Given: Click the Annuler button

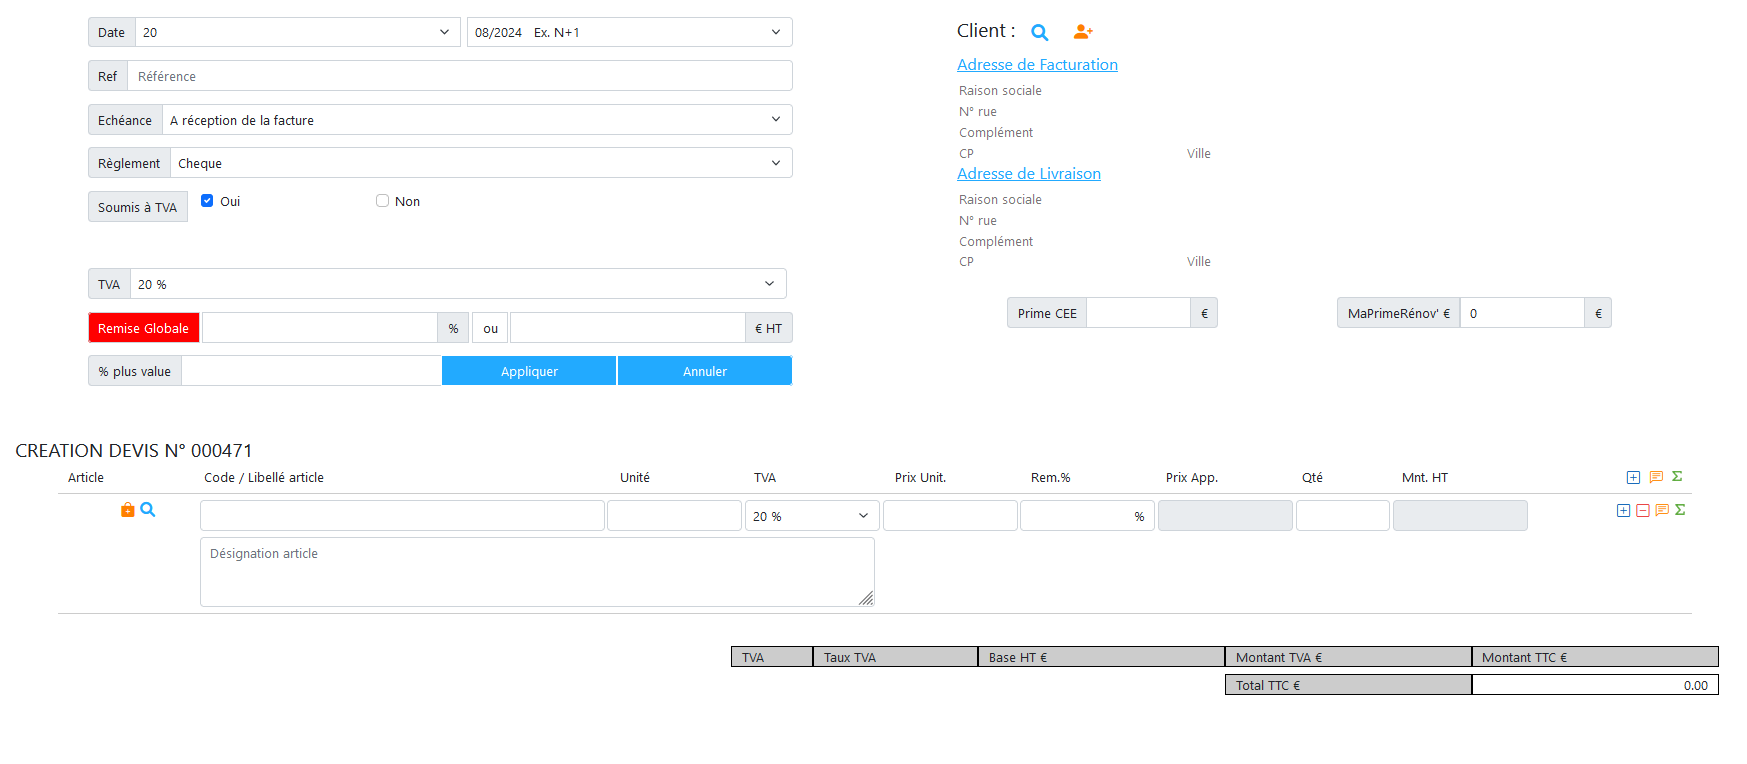Looking at the screenshot, I should [705, 371].
